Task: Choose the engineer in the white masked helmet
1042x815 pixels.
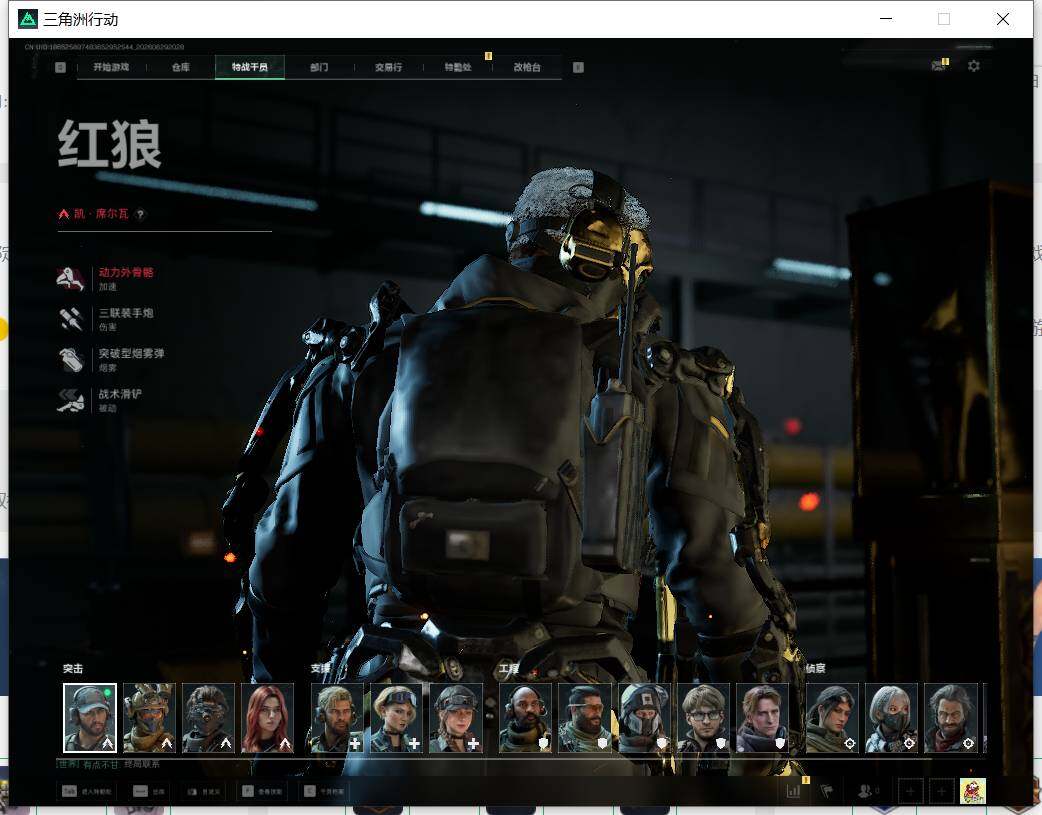Action: tap(644, 718)
